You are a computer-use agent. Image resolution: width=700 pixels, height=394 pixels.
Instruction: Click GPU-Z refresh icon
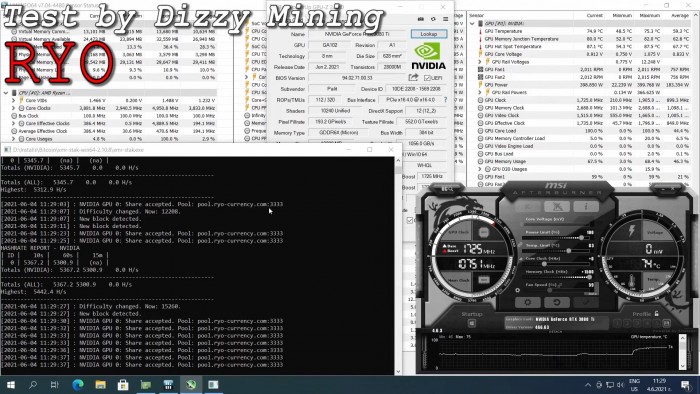(433, 19)
